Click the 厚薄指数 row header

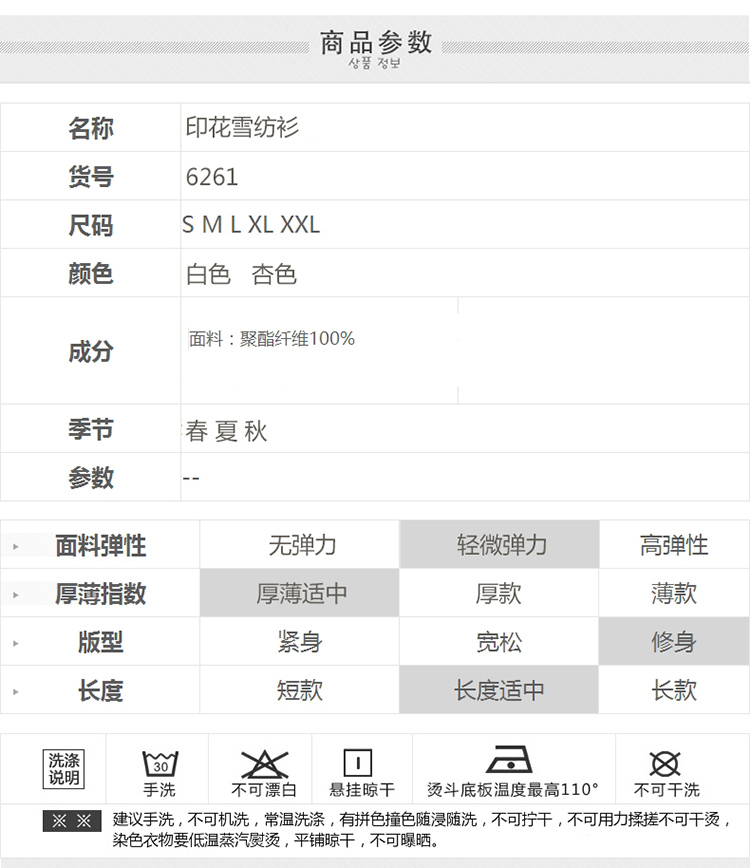point(100,594)
